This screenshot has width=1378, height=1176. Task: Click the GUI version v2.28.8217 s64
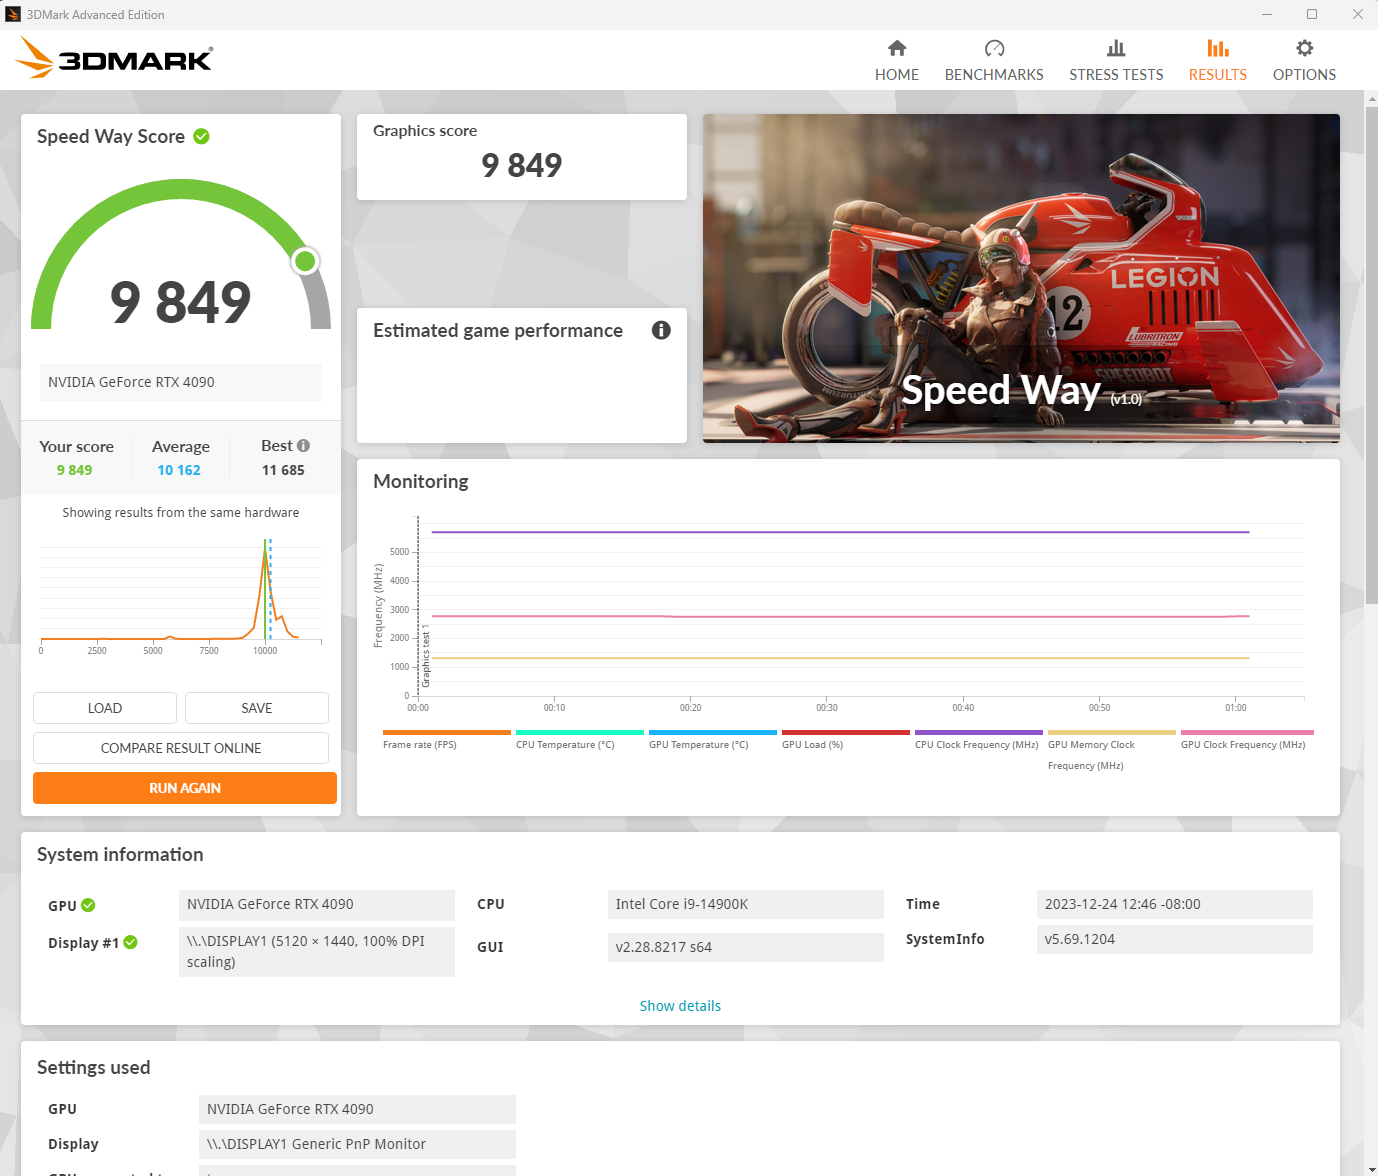[x=746, y=947]
